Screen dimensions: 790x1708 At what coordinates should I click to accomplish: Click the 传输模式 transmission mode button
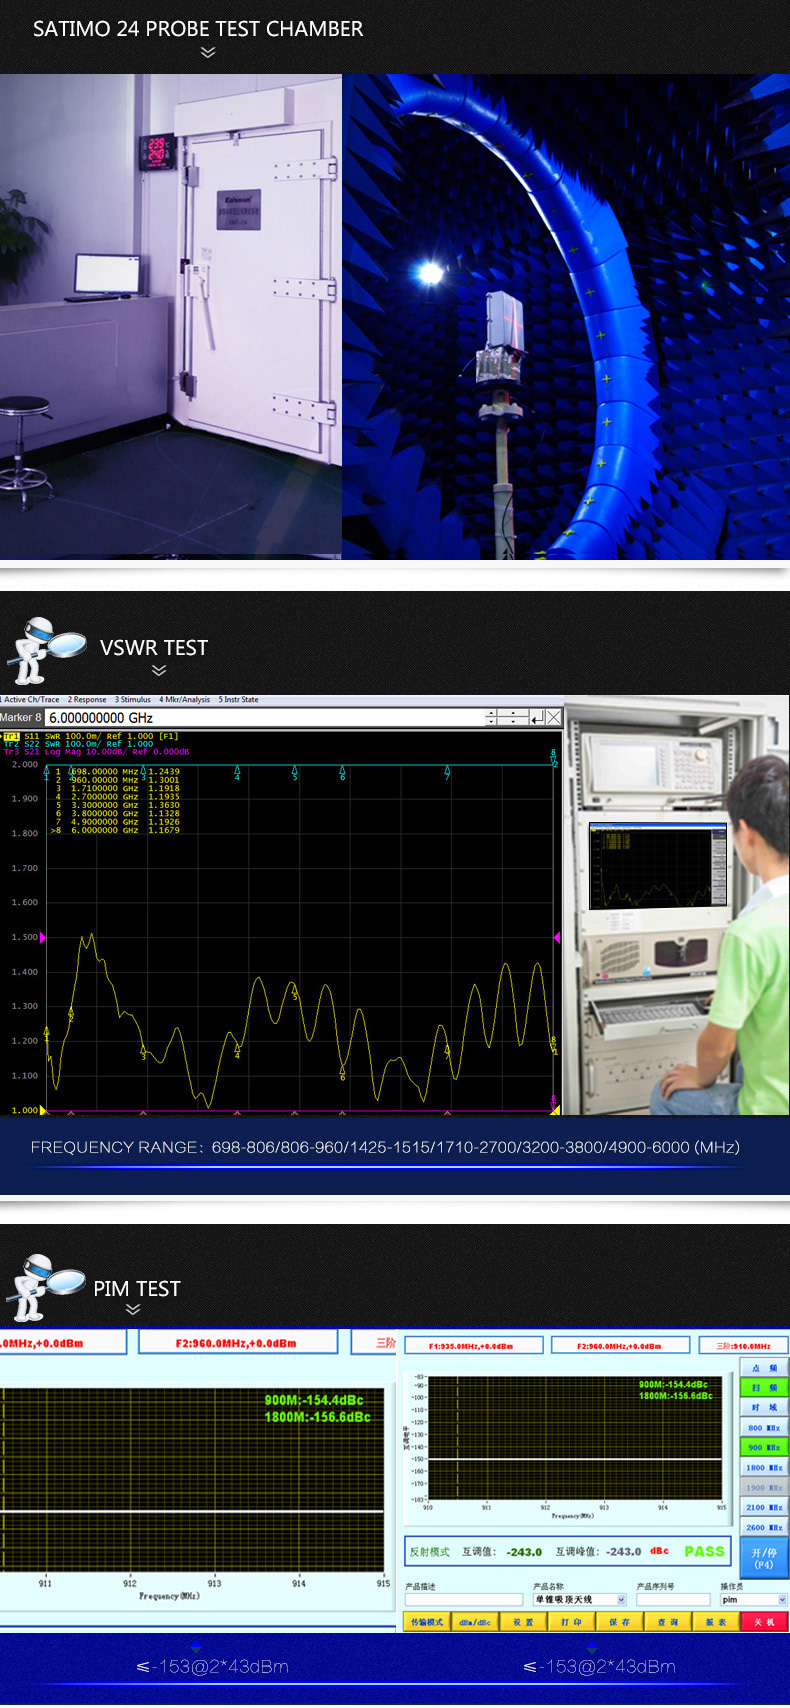pos(427,1622)
